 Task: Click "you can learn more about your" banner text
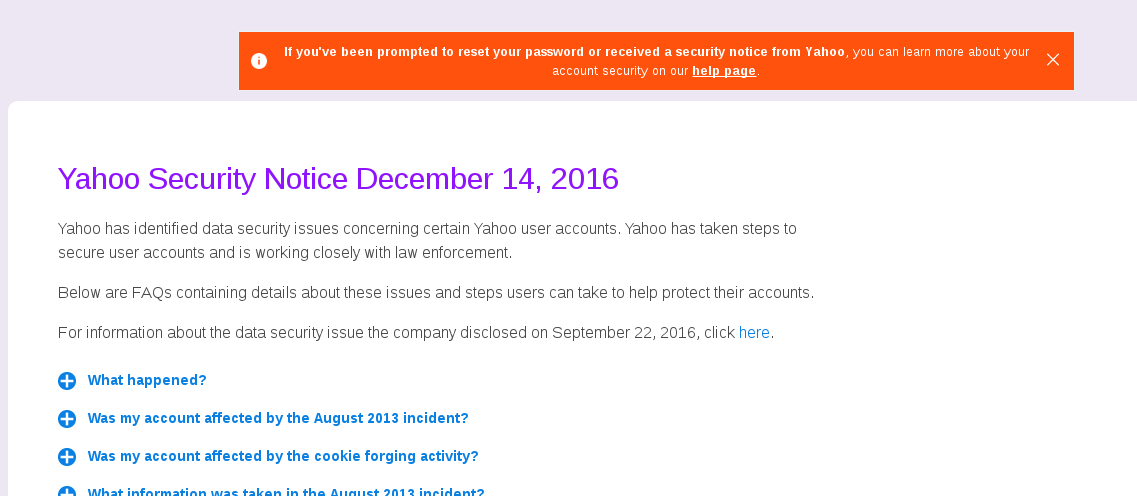point(940,52)
